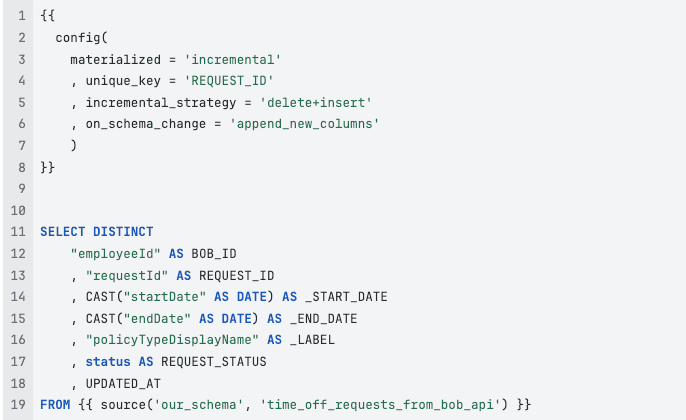Click the "employeeId" column string
The height and width of the screenshot is (420, 686).
112,253
